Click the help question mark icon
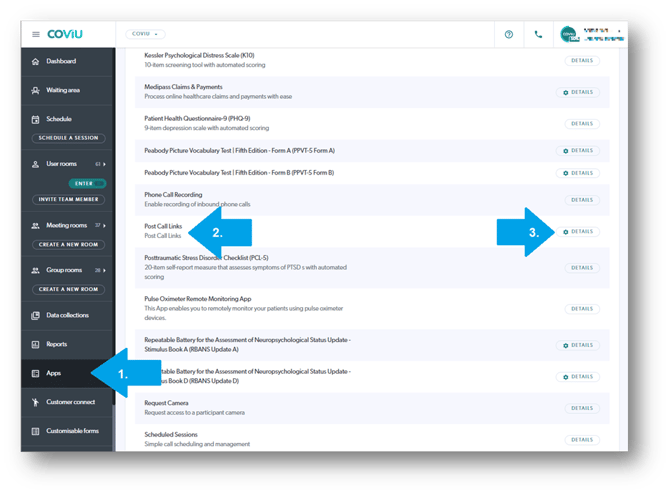Image resolution: width=670 pixels, height=494 pixels. click(509, 34)
